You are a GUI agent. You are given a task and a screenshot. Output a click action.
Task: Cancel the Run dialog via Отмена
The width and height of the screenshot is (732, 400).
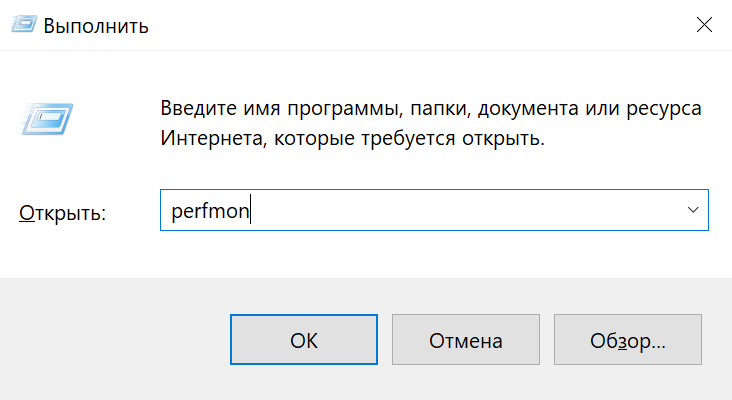click(x=466, y=341)
